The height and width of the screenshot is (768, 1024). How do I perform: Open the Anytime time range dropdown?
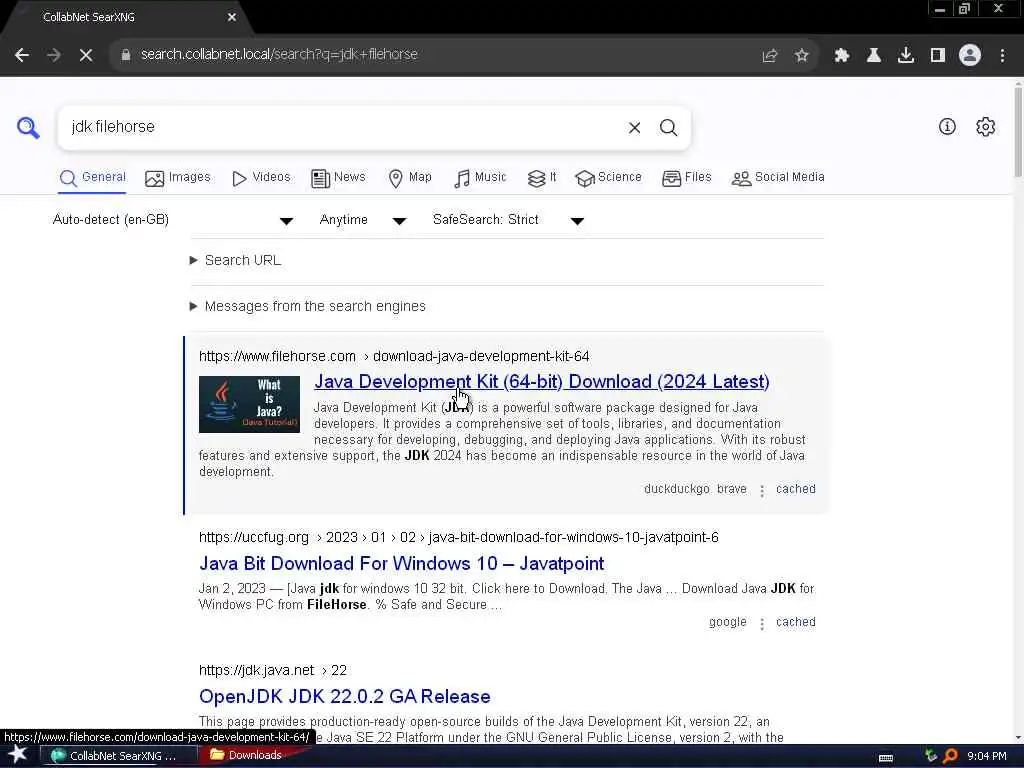[362, 220]
